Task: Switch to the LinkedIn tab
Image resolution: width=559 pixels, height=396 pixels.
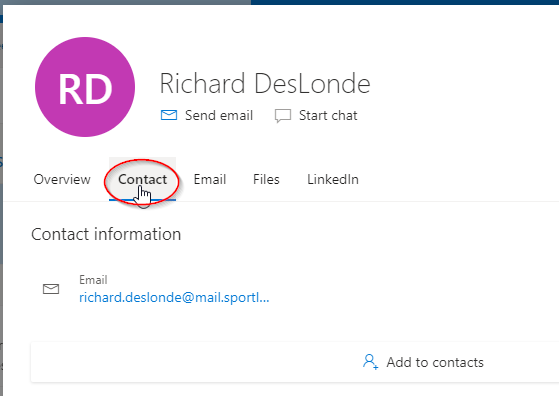Action: pyautogui.click(x=333, y=179)
